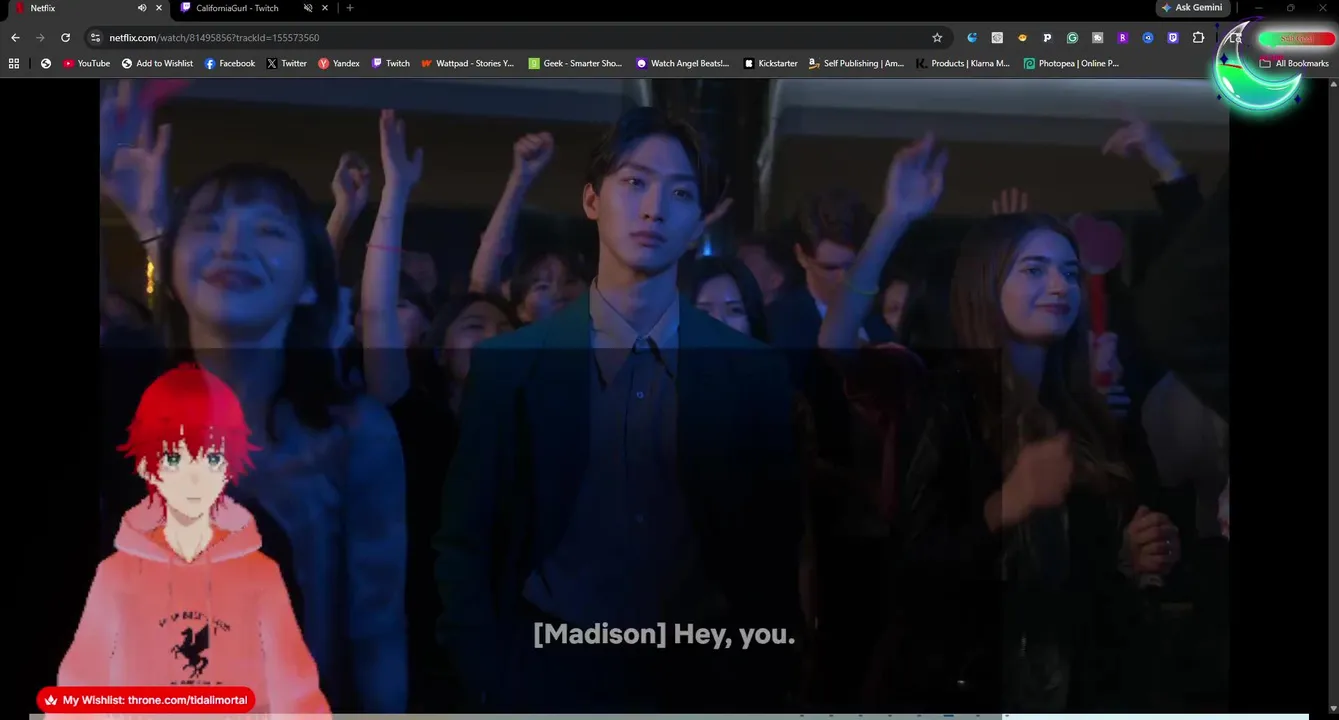1339x720 pixels.
Task: Open the YouTube bookmark
Action: [x=87, y=63]
